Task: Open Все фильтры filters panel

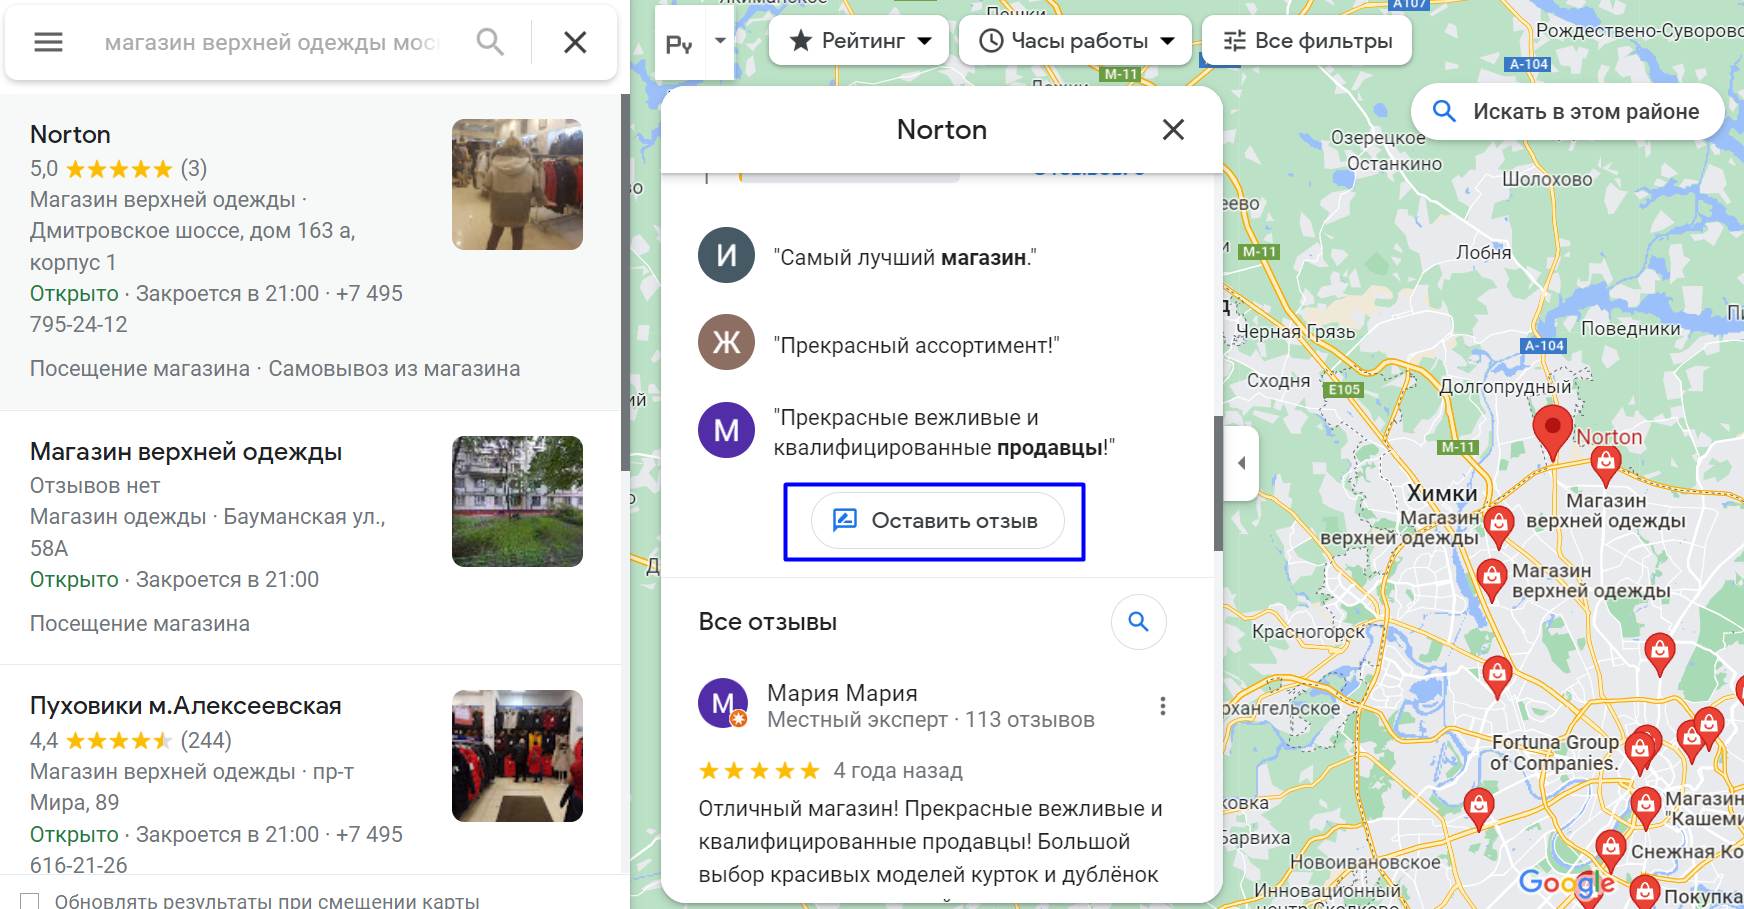Action: click(x=1307, y=41)
